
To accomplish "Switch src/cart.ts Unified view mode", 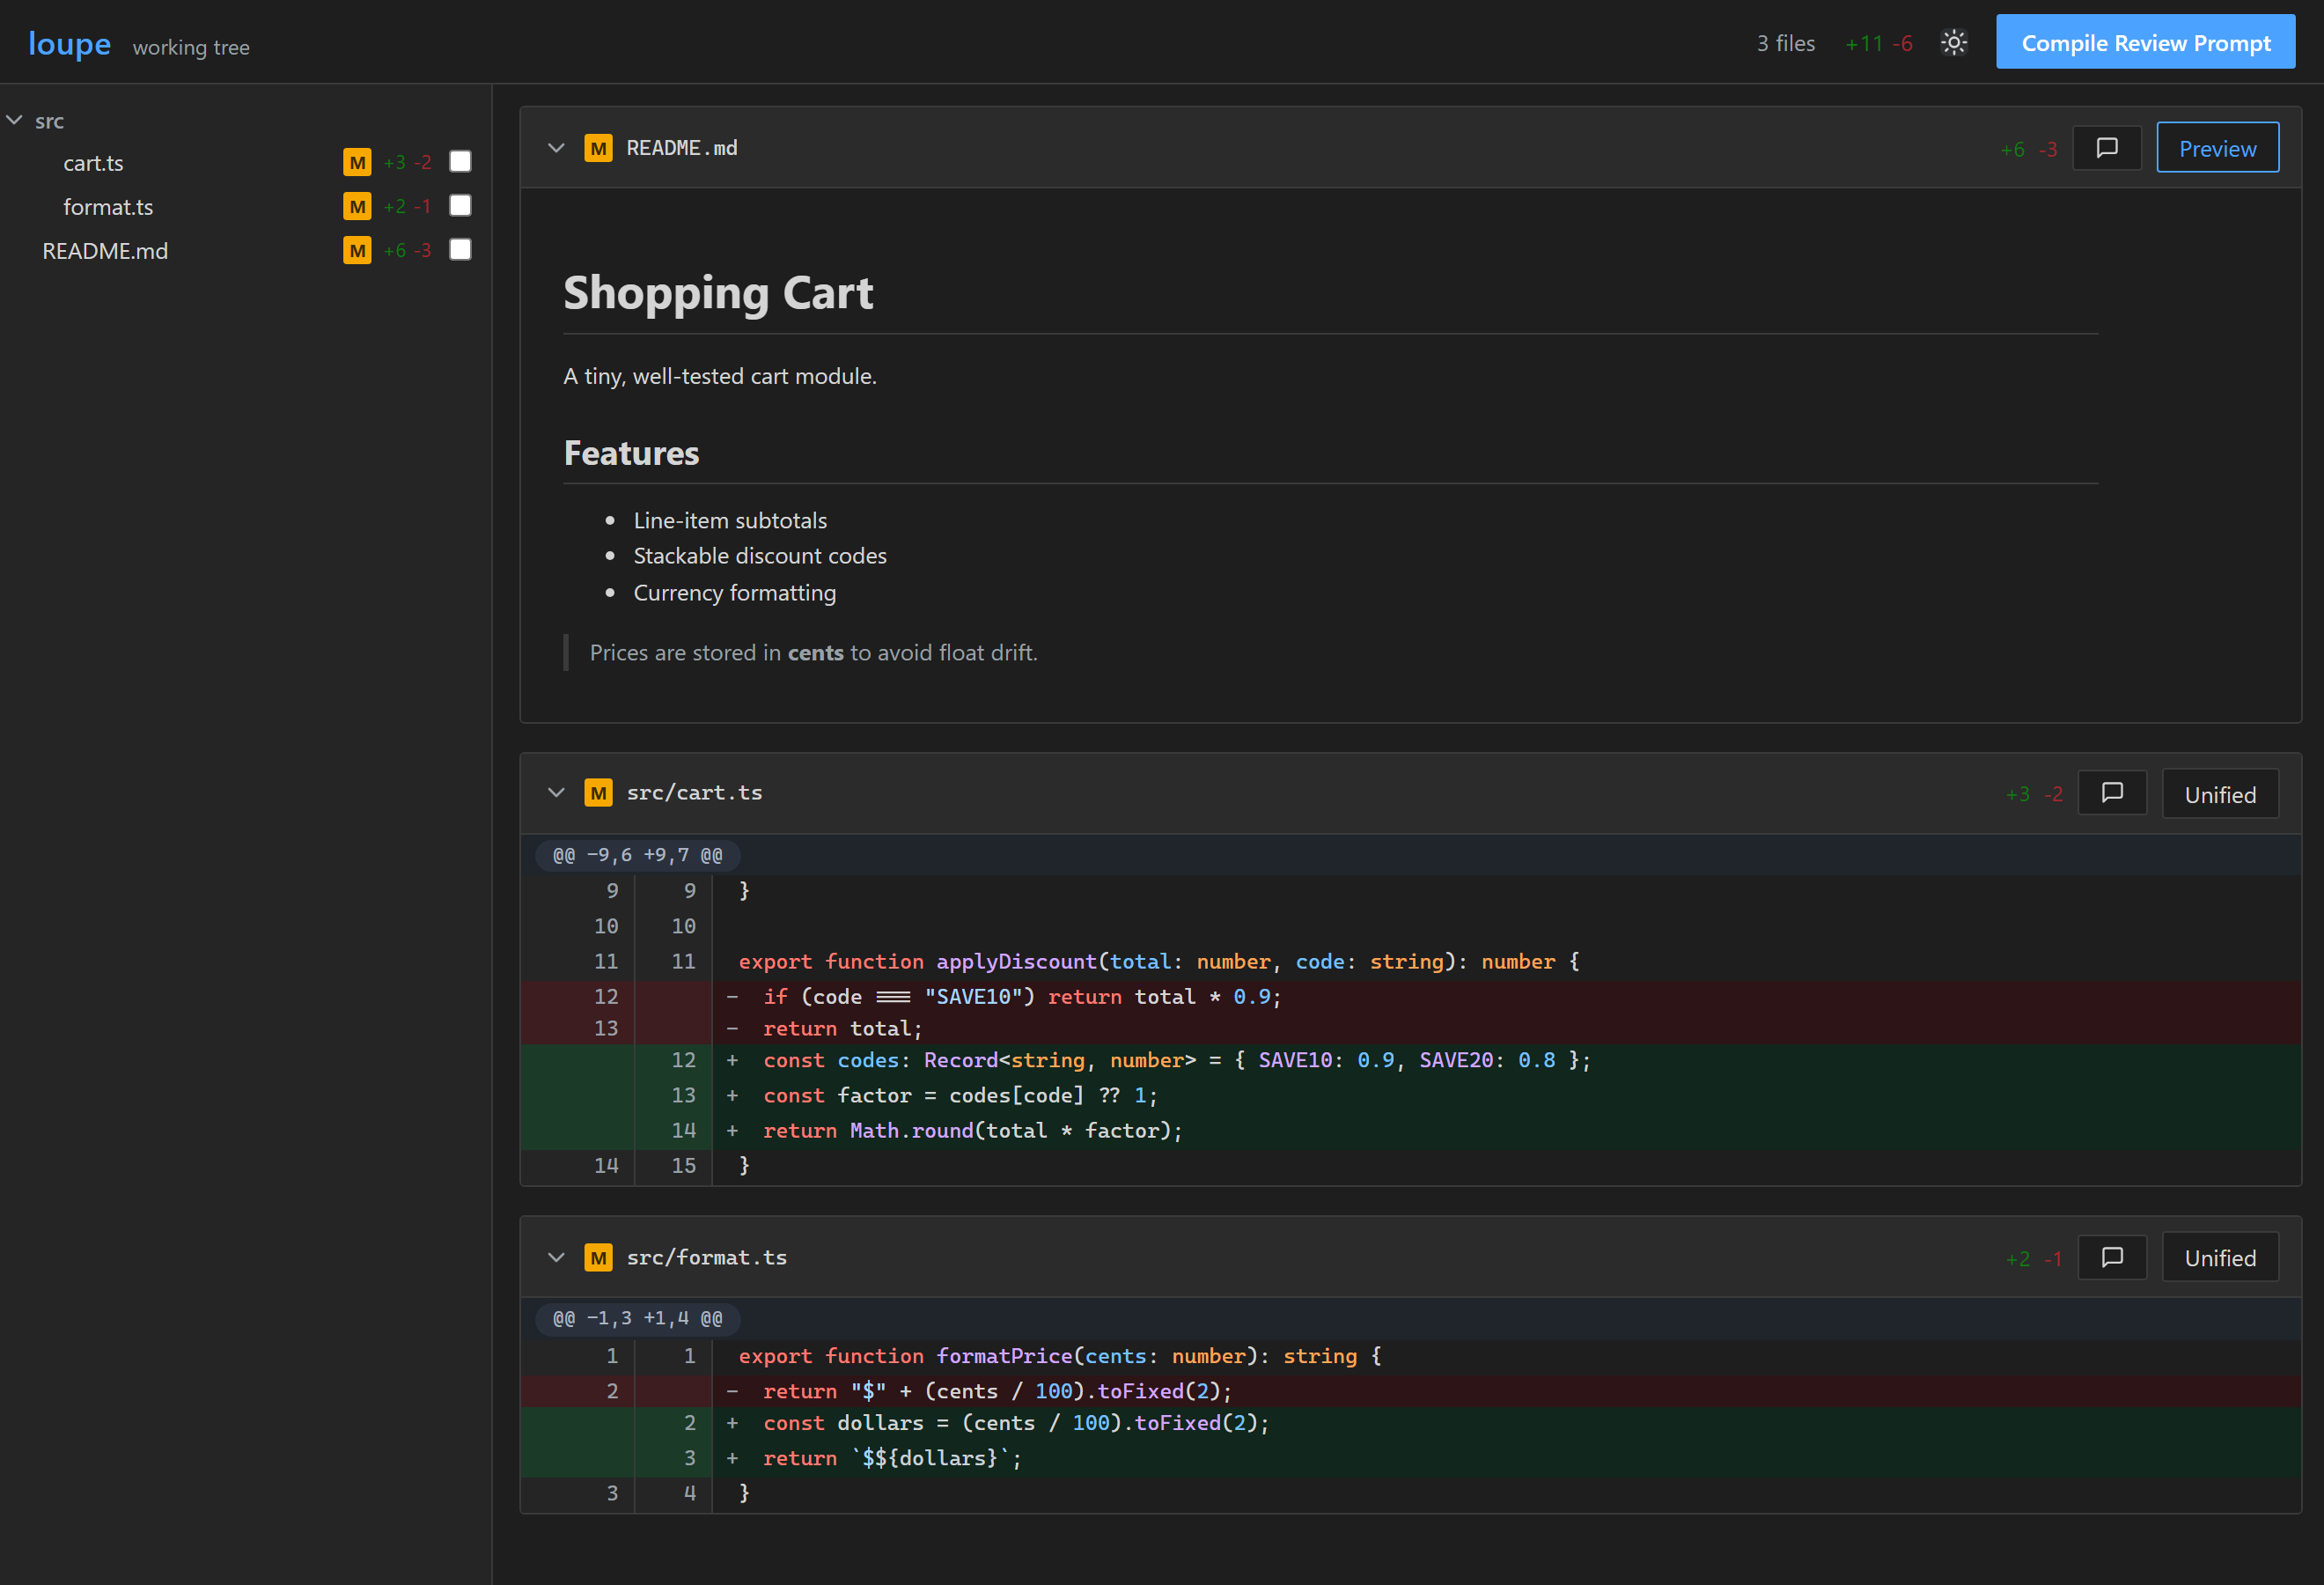I will click(x=2219, y=794).
